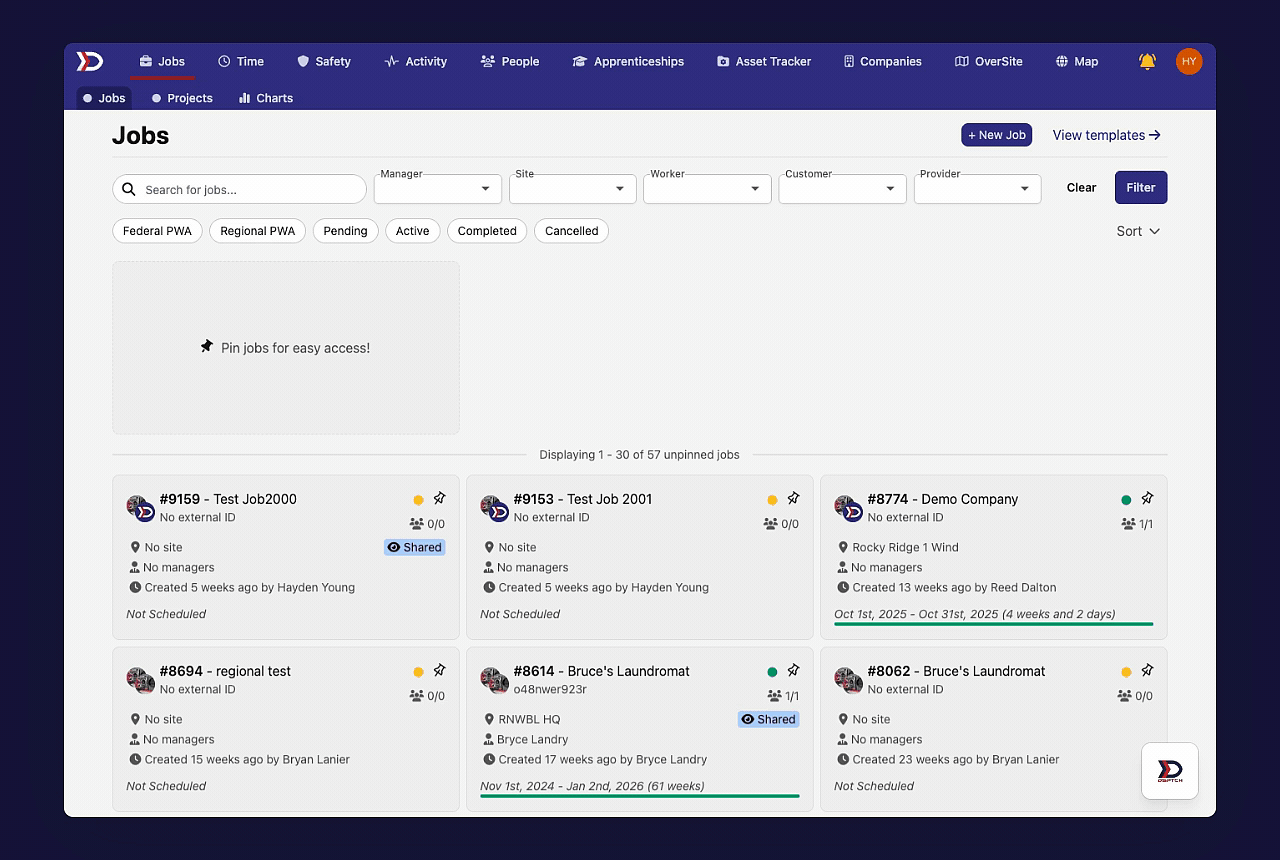
Task: Open the Manager dropdown
Action: [437, 189]
